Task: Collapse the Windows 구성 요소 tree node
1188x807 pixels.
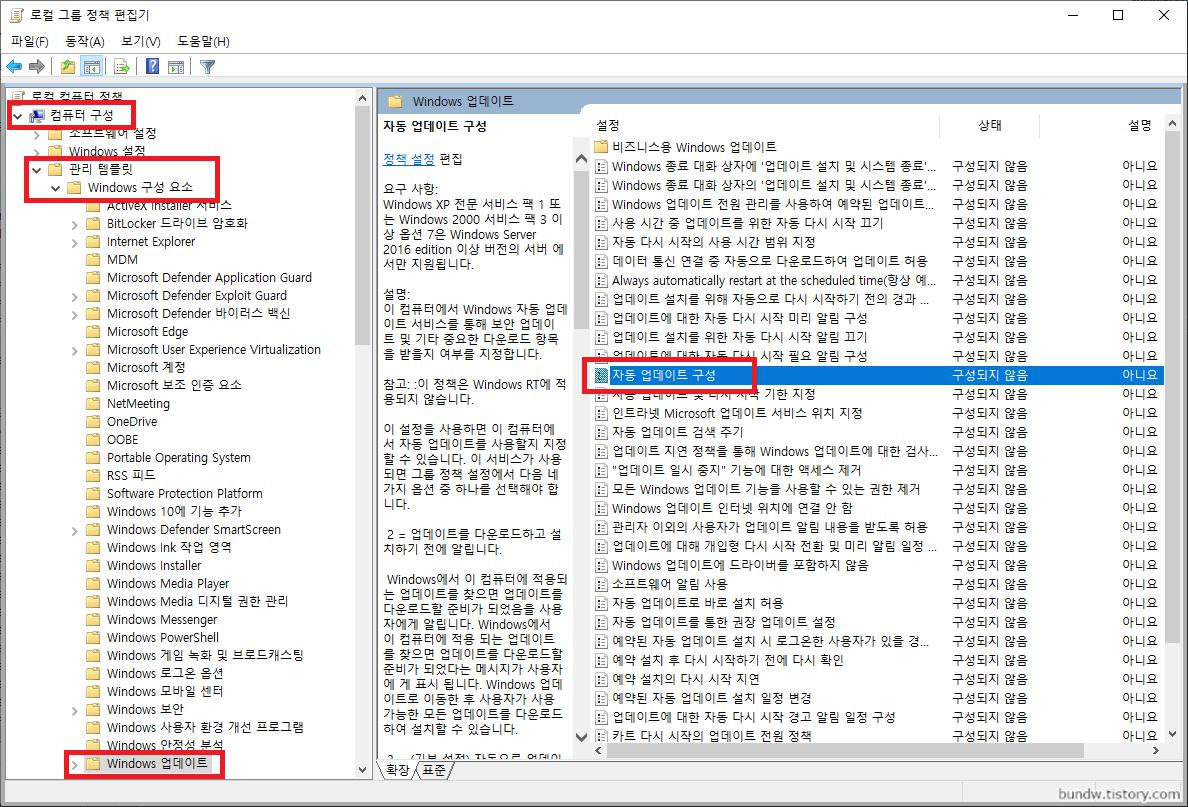Action: click(55, 188)
